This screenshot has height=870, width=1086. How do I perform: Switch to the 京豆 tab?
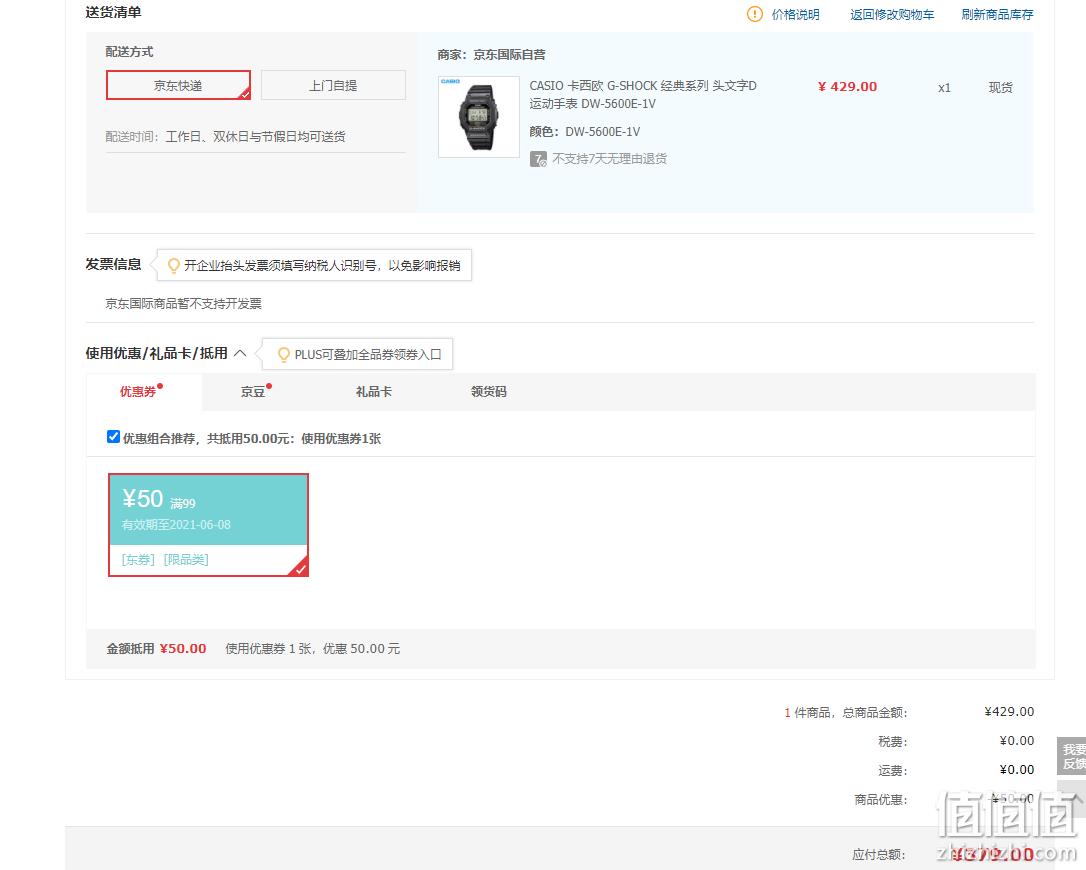coord(253,392)
